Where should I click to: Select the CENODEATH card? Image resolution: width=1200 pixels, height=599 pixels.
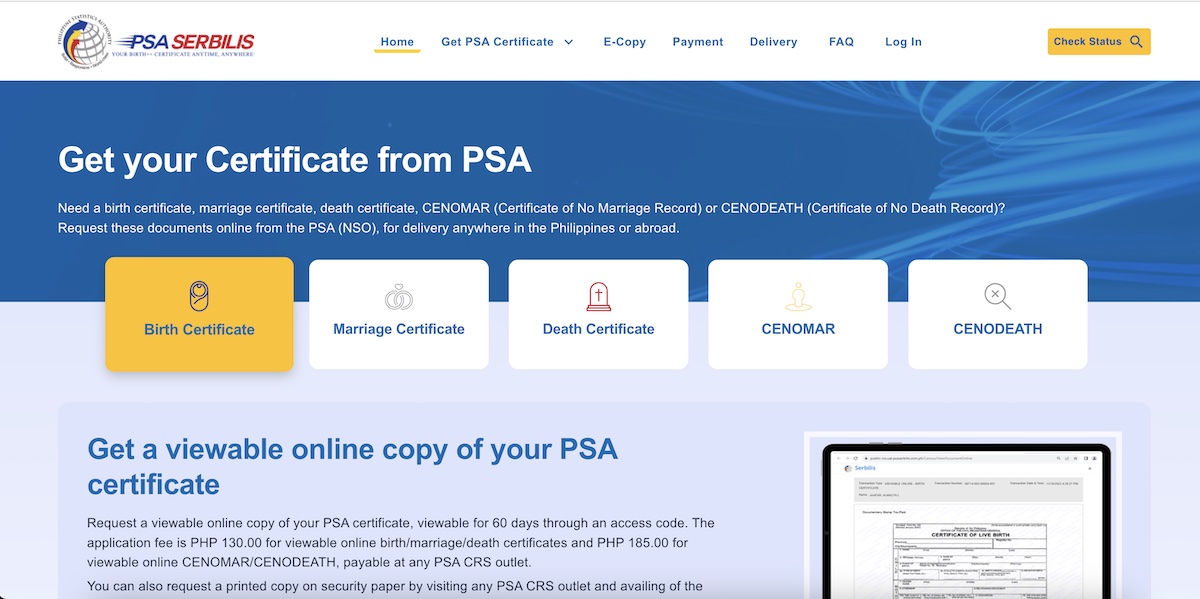coord(998,314)
